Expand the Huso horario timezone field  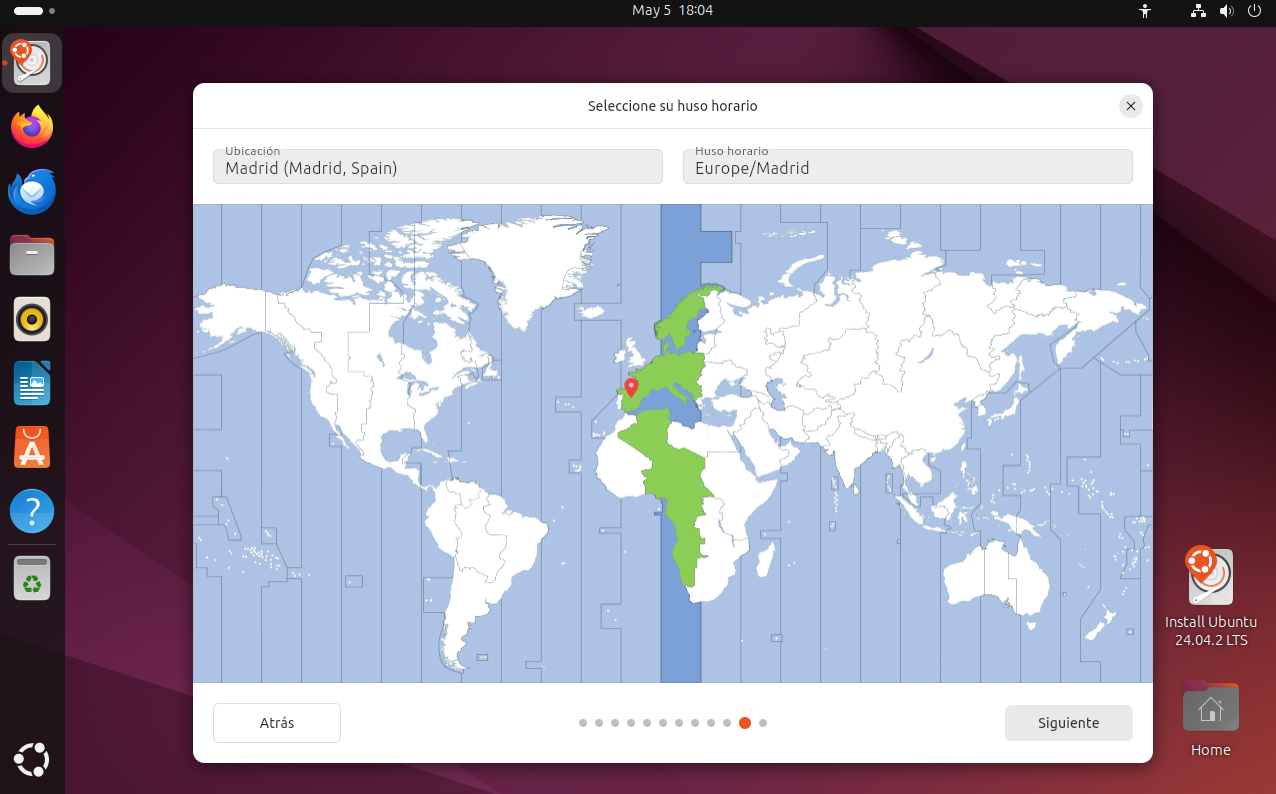click(x=907, y=167)
